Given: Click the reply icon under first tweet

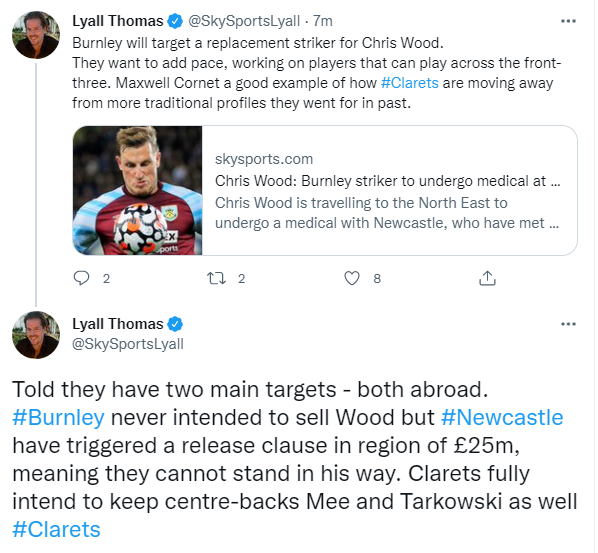Looking at the screenshot, I should point(81,278).
